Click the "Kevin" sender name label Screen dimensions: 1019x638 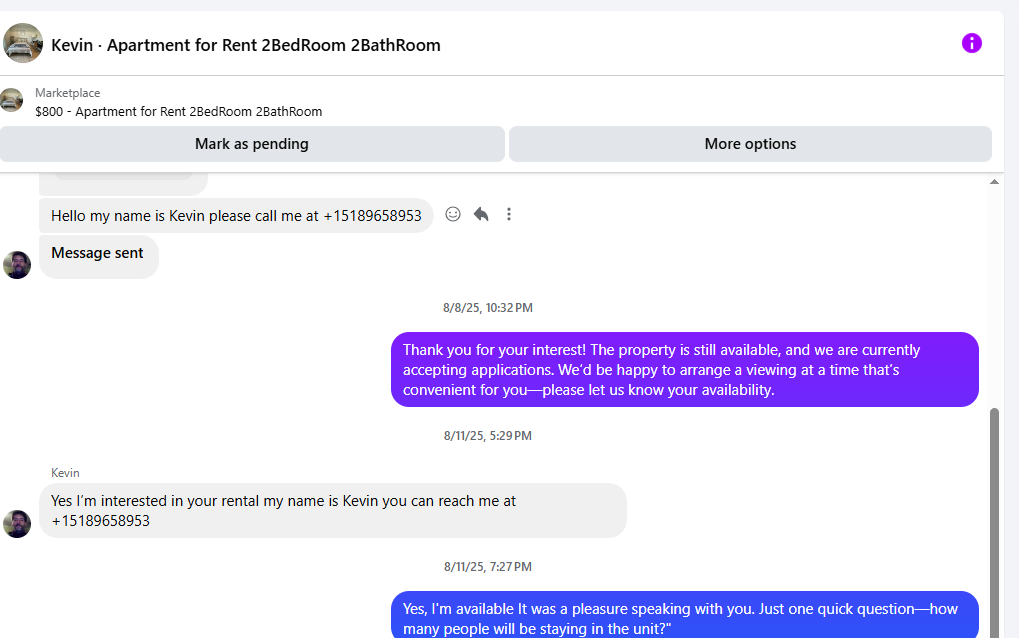tap(65, 473)
